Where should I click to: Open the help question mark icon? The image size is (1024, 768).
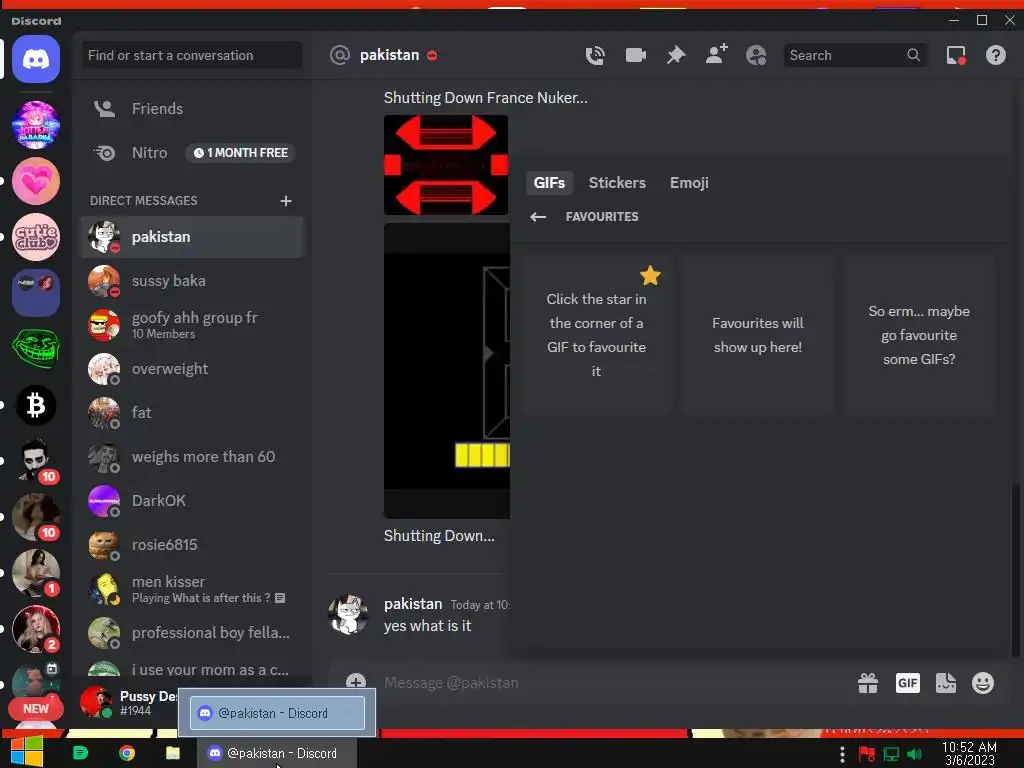(x=995, y=56)
